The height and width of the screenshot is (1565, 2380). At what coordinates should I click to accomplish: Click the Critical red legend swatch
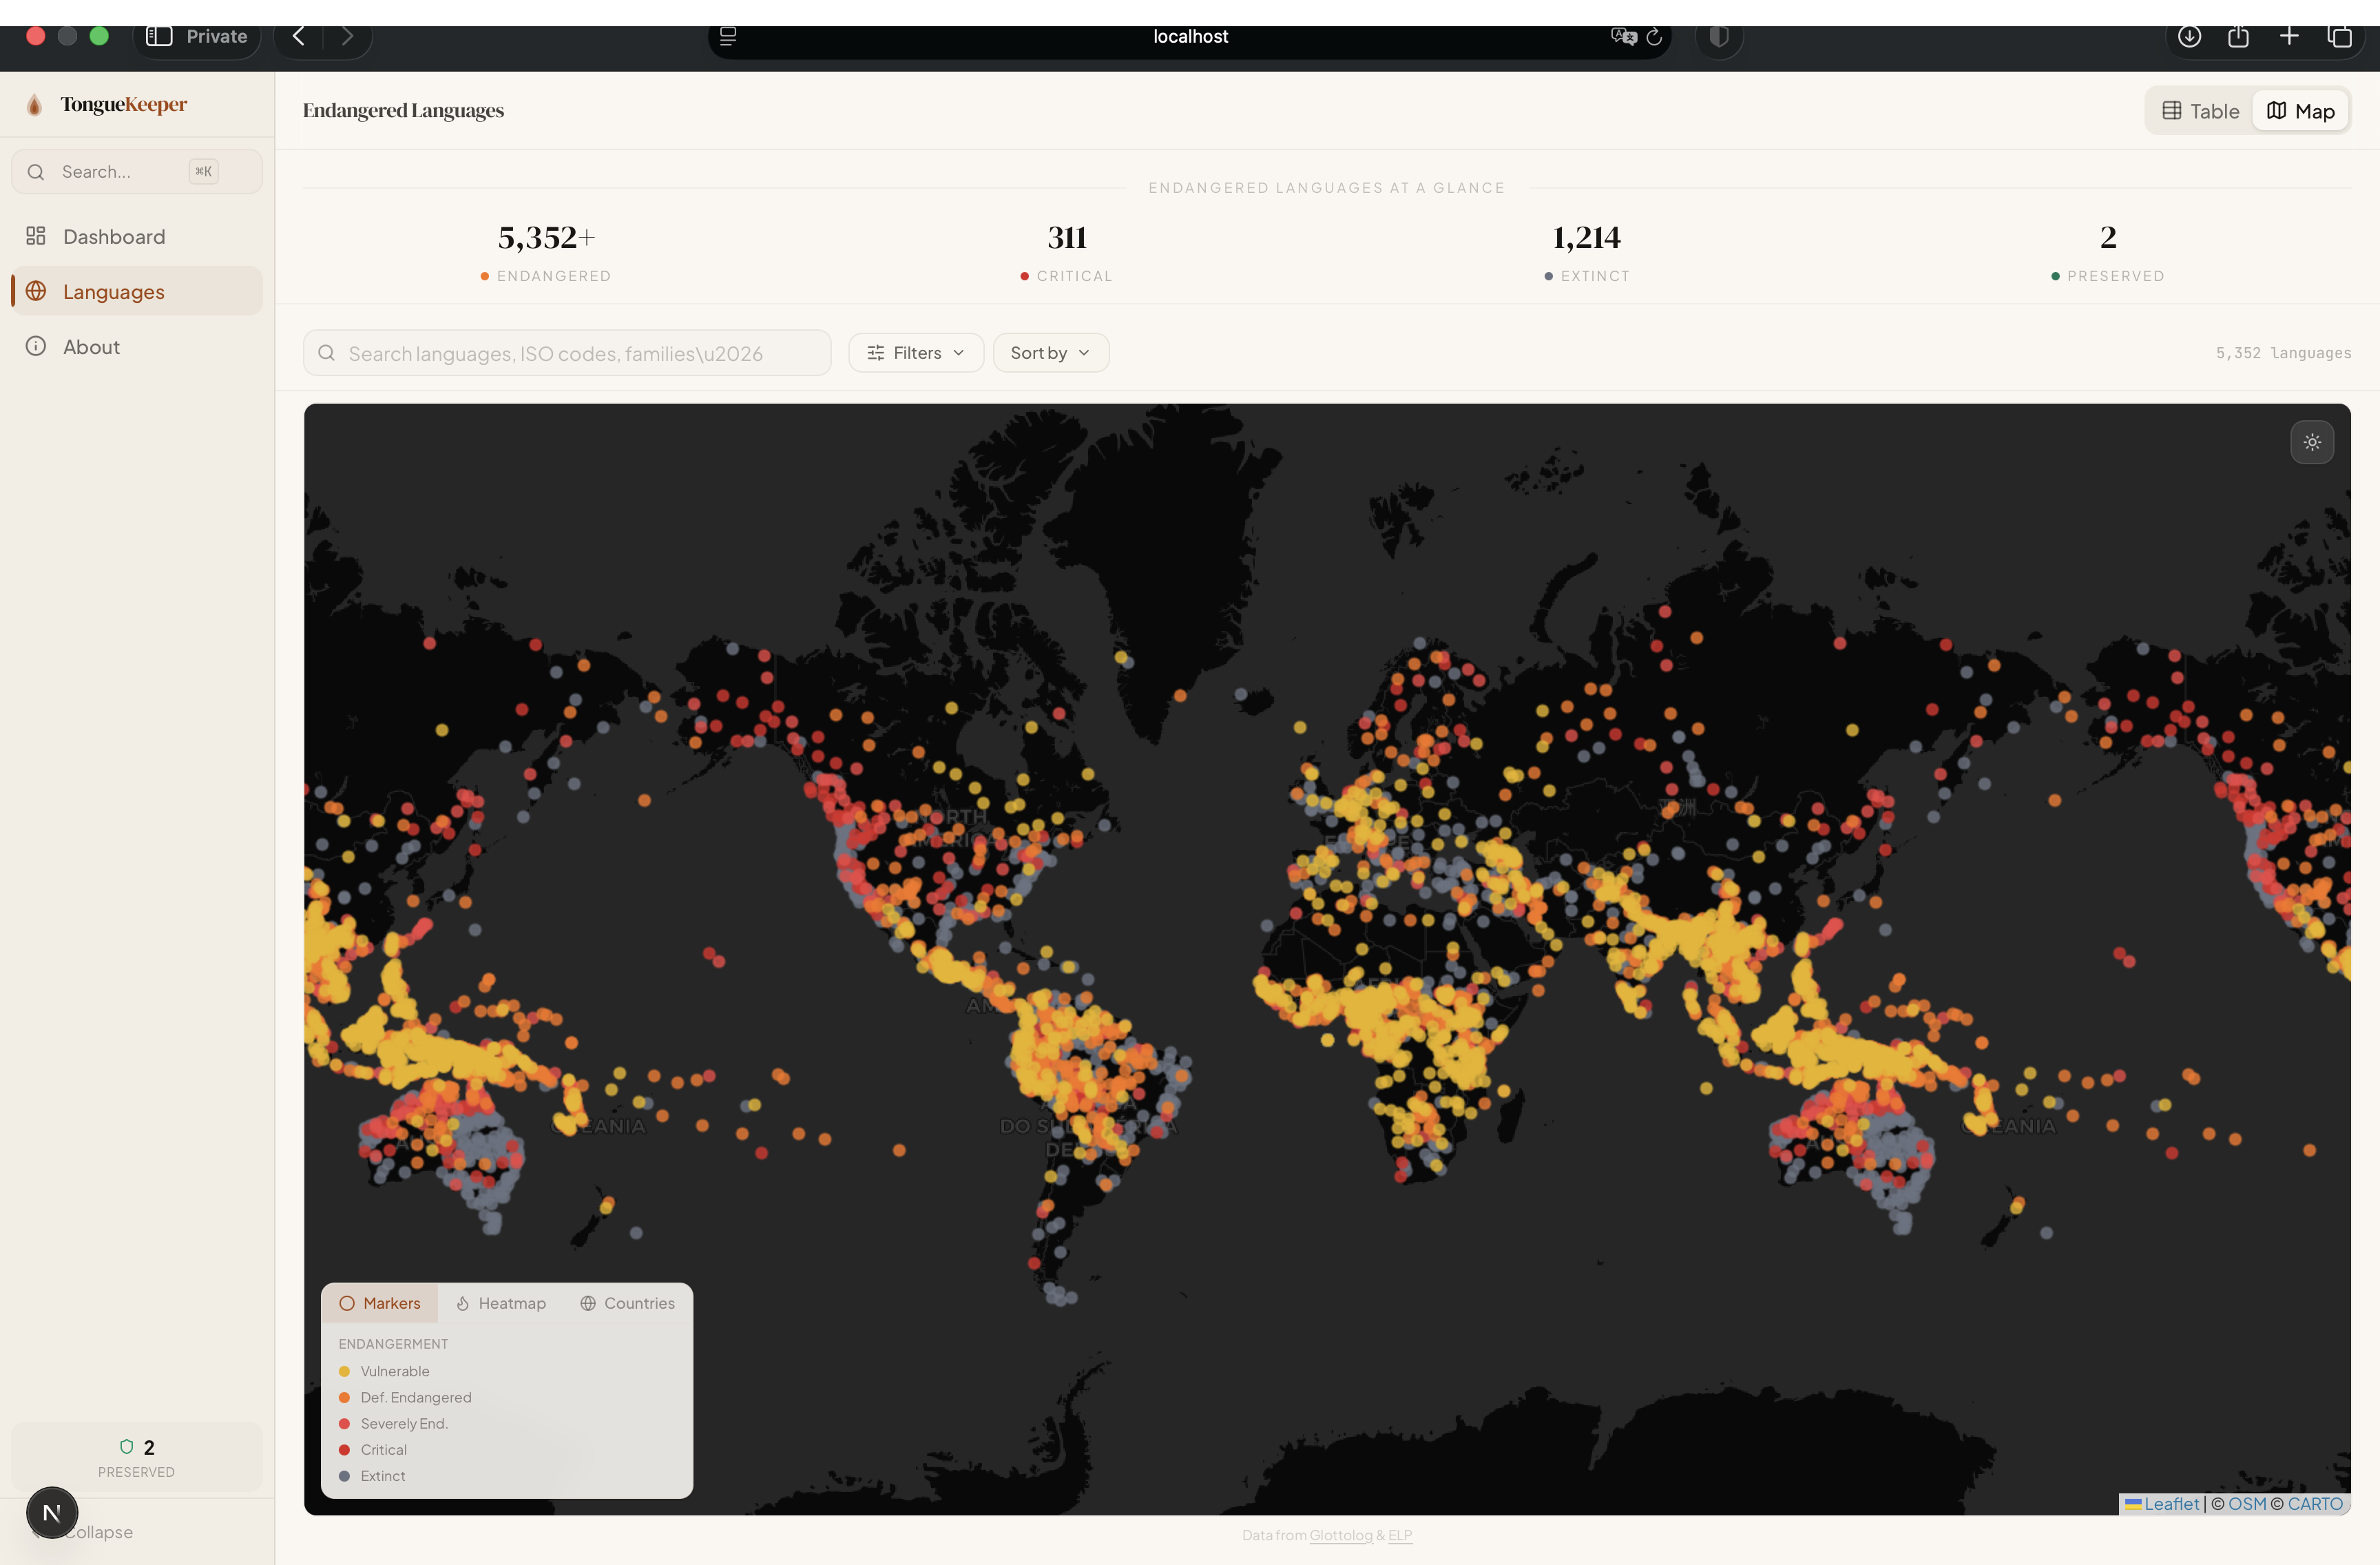coord(344,1450)
